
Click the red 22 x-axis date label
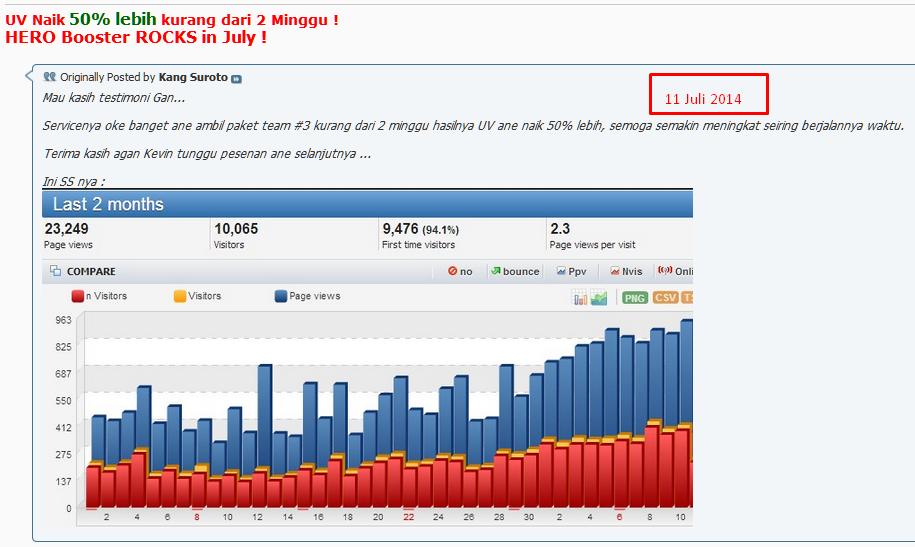(408, 517)
